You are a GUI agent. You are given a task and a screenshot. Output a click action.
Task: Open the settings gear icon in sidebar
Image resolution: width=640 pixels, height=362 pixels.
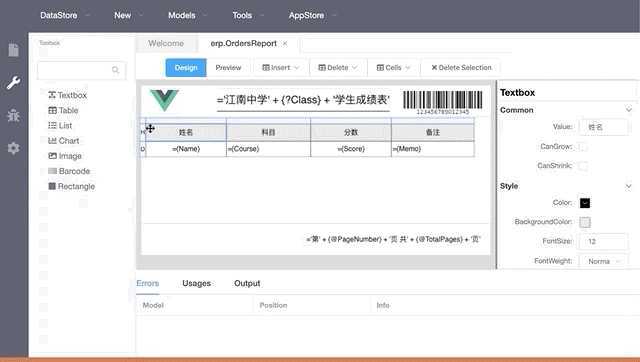pos(13,148)
